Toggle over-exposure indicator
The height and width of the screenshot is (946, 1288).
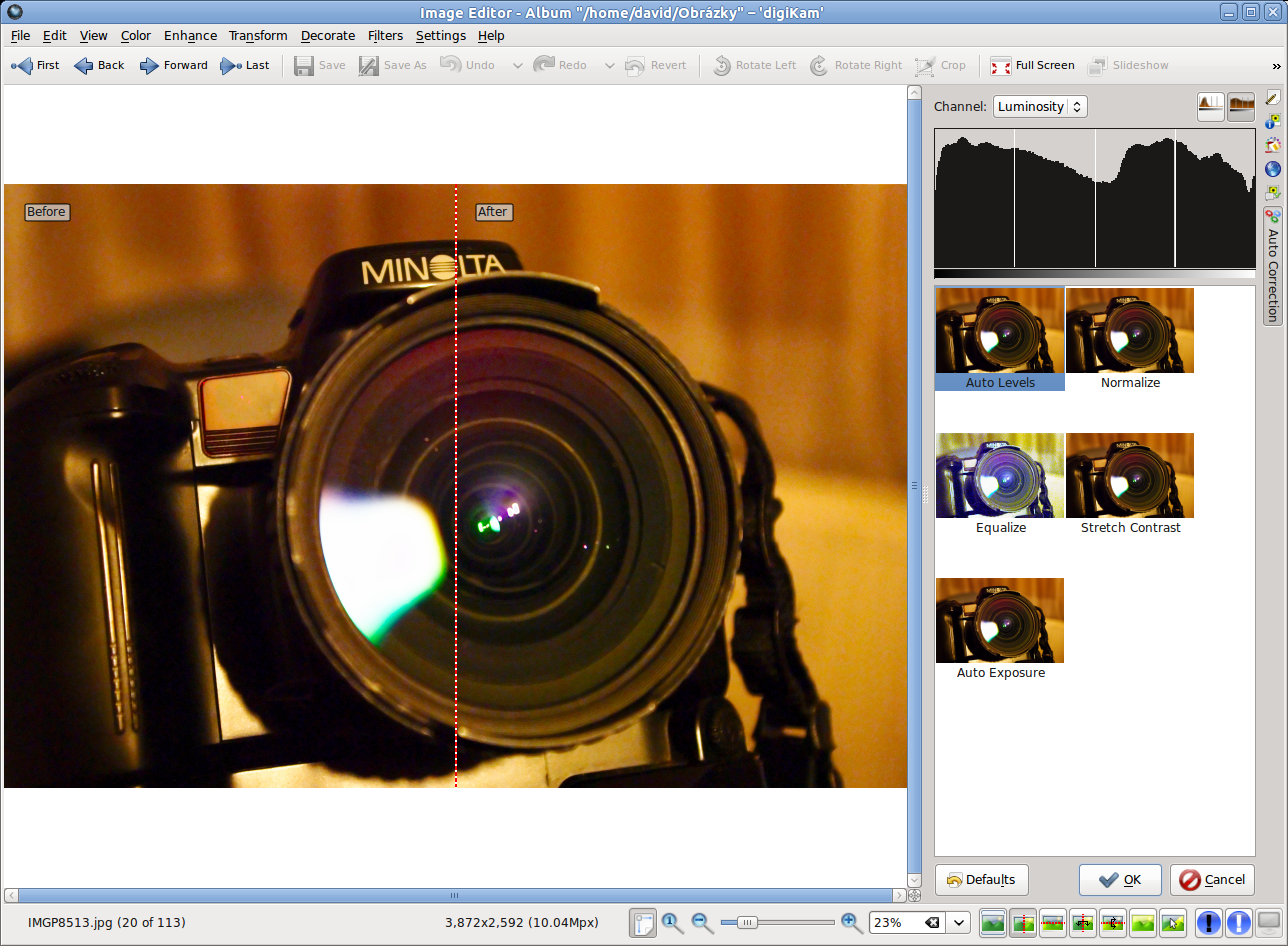pyautogui.click(x=1239, y=922)
